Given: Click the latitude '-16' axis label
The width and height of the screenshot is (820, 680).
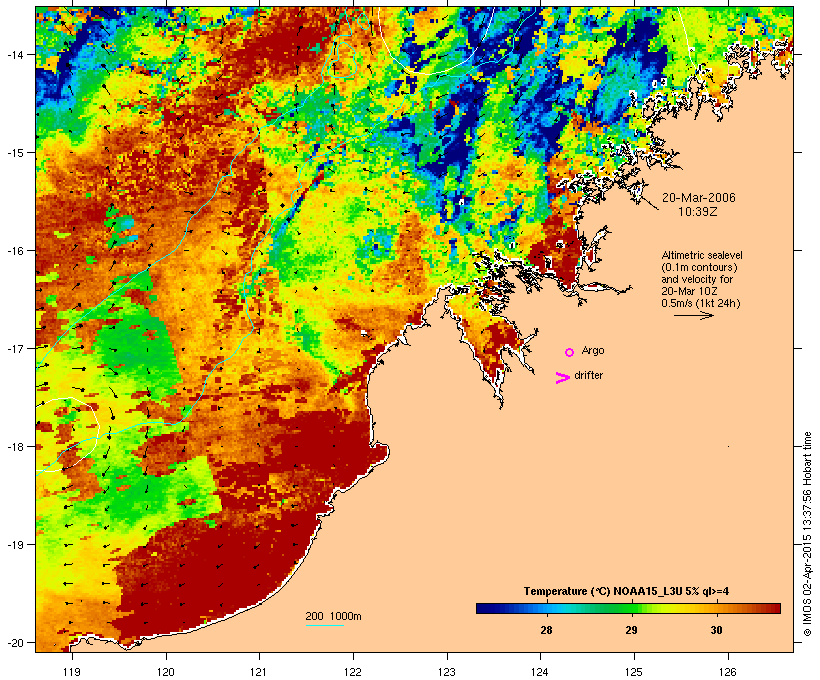Looking at the screenshot, I should (14, 251).
